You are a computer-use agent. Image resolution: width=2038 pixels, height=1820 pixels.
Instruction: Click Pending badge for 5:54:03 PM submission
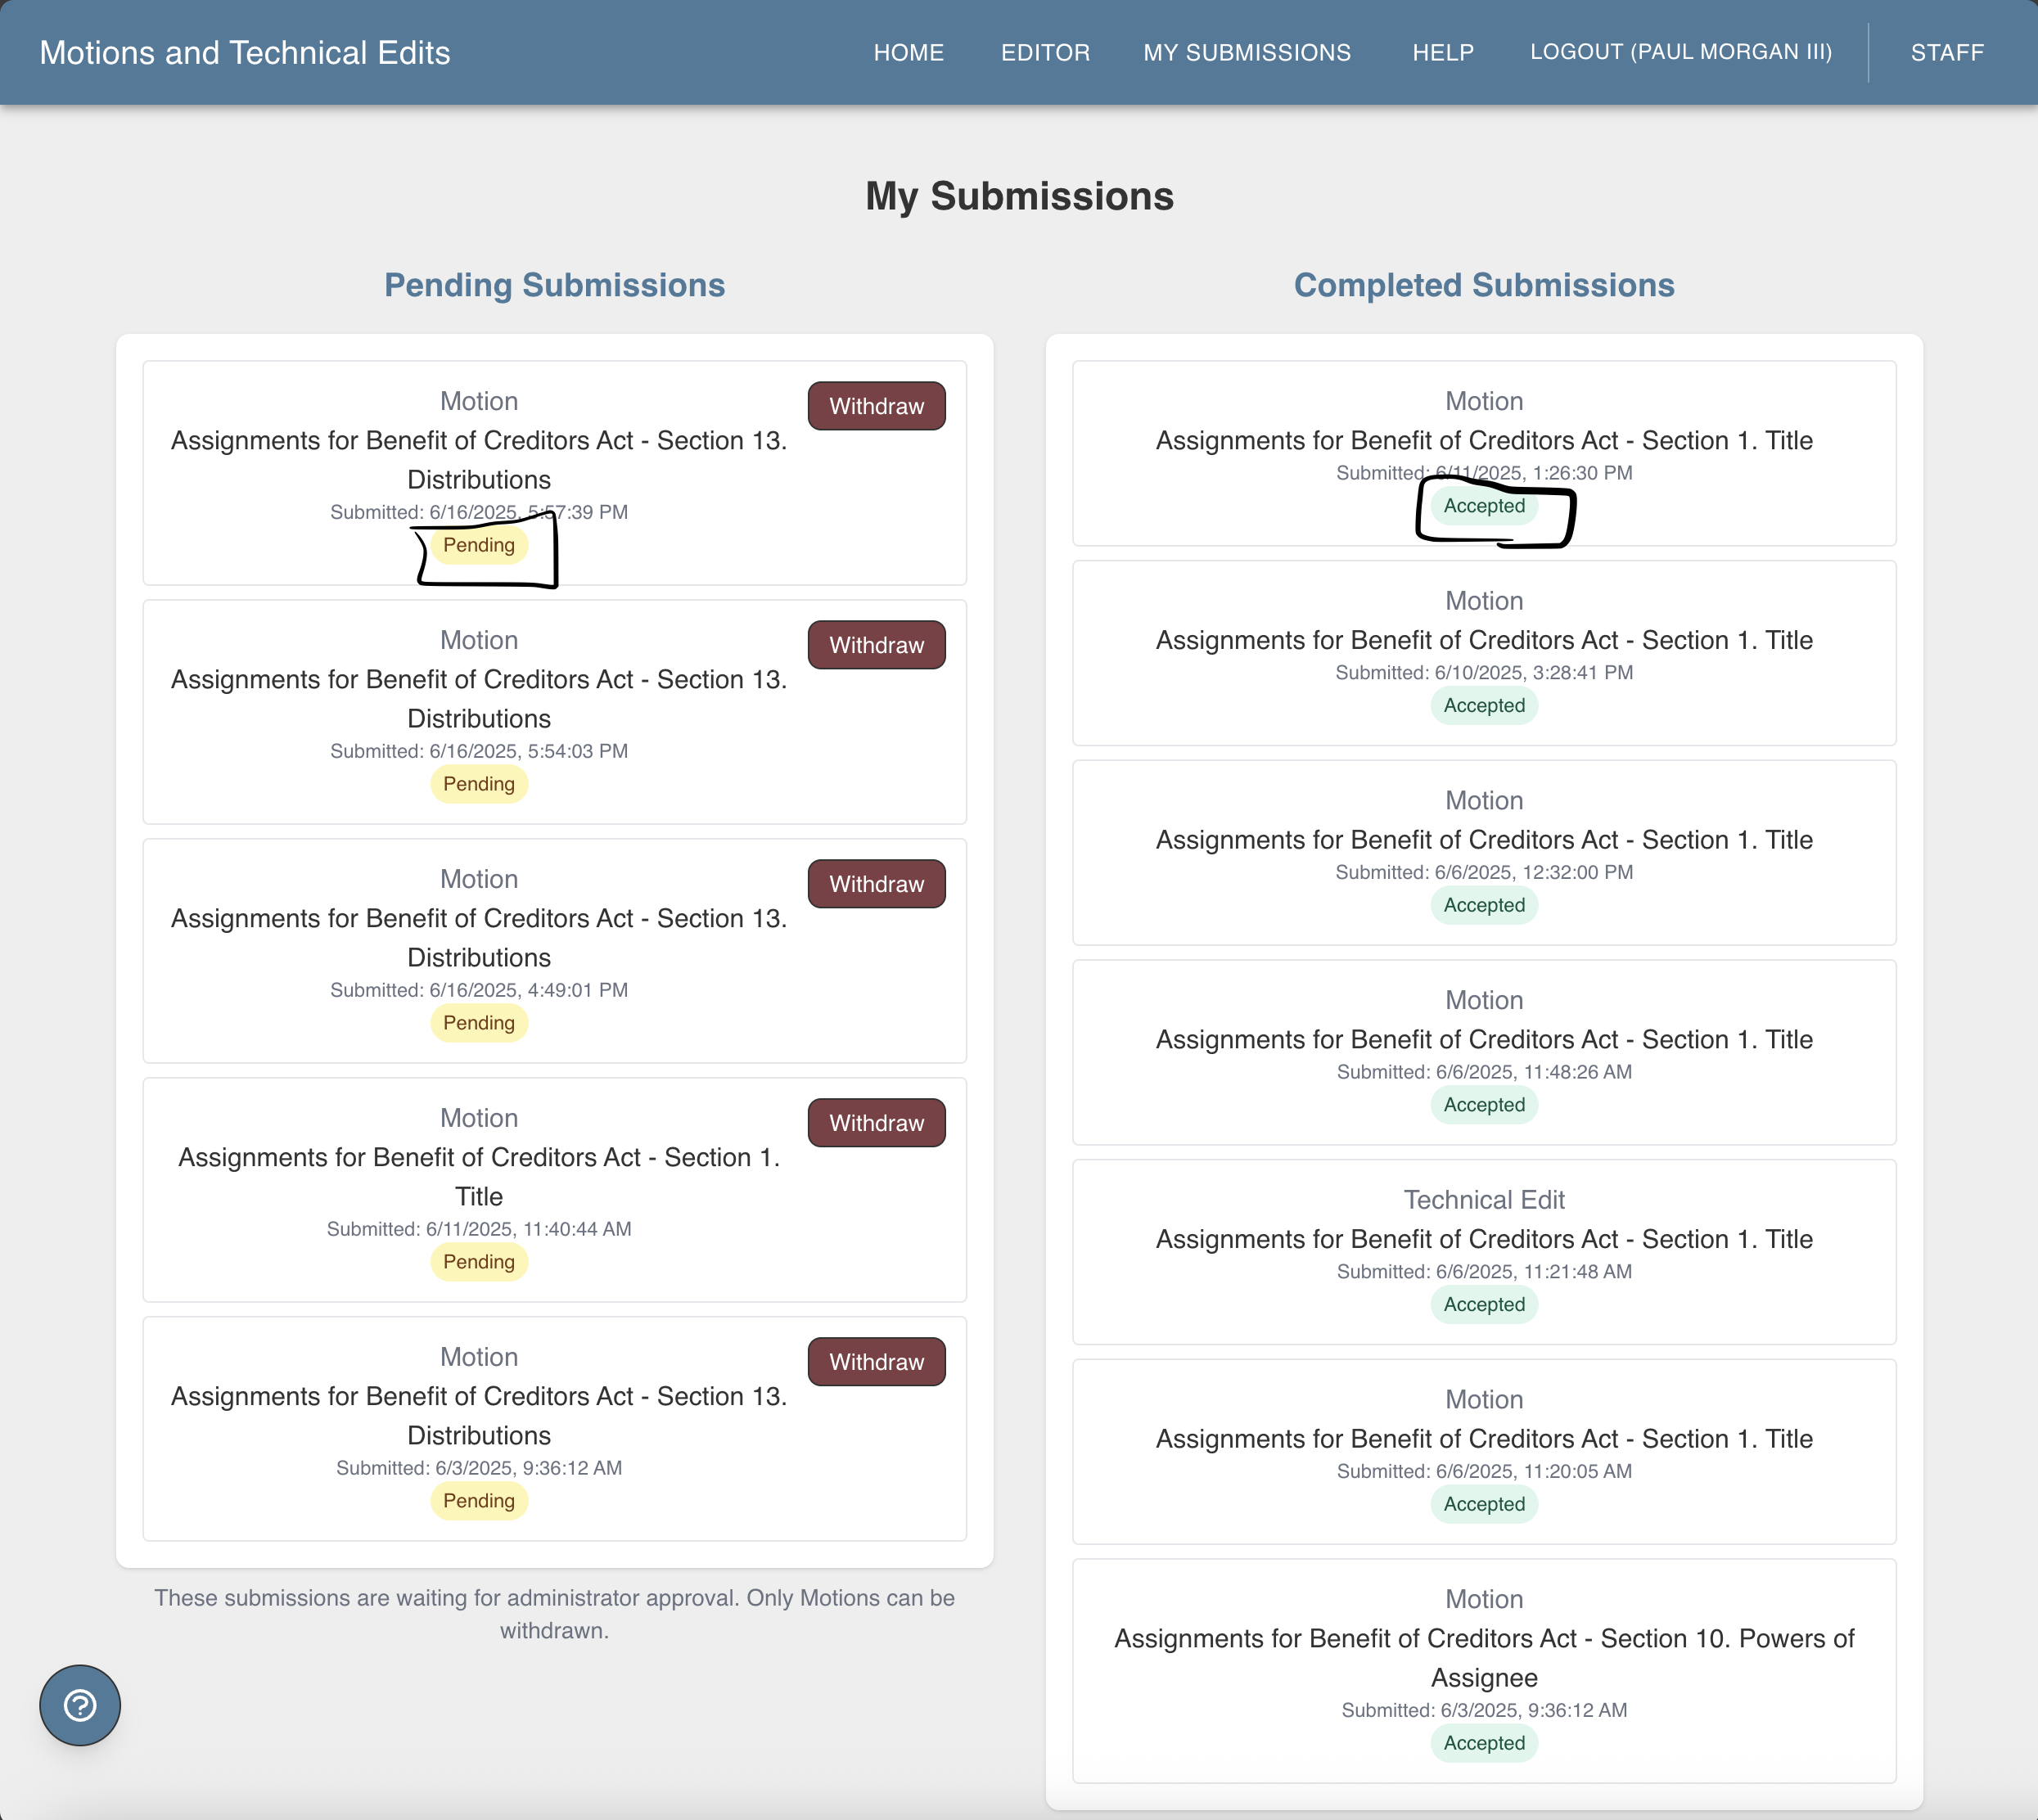[479, 784]
